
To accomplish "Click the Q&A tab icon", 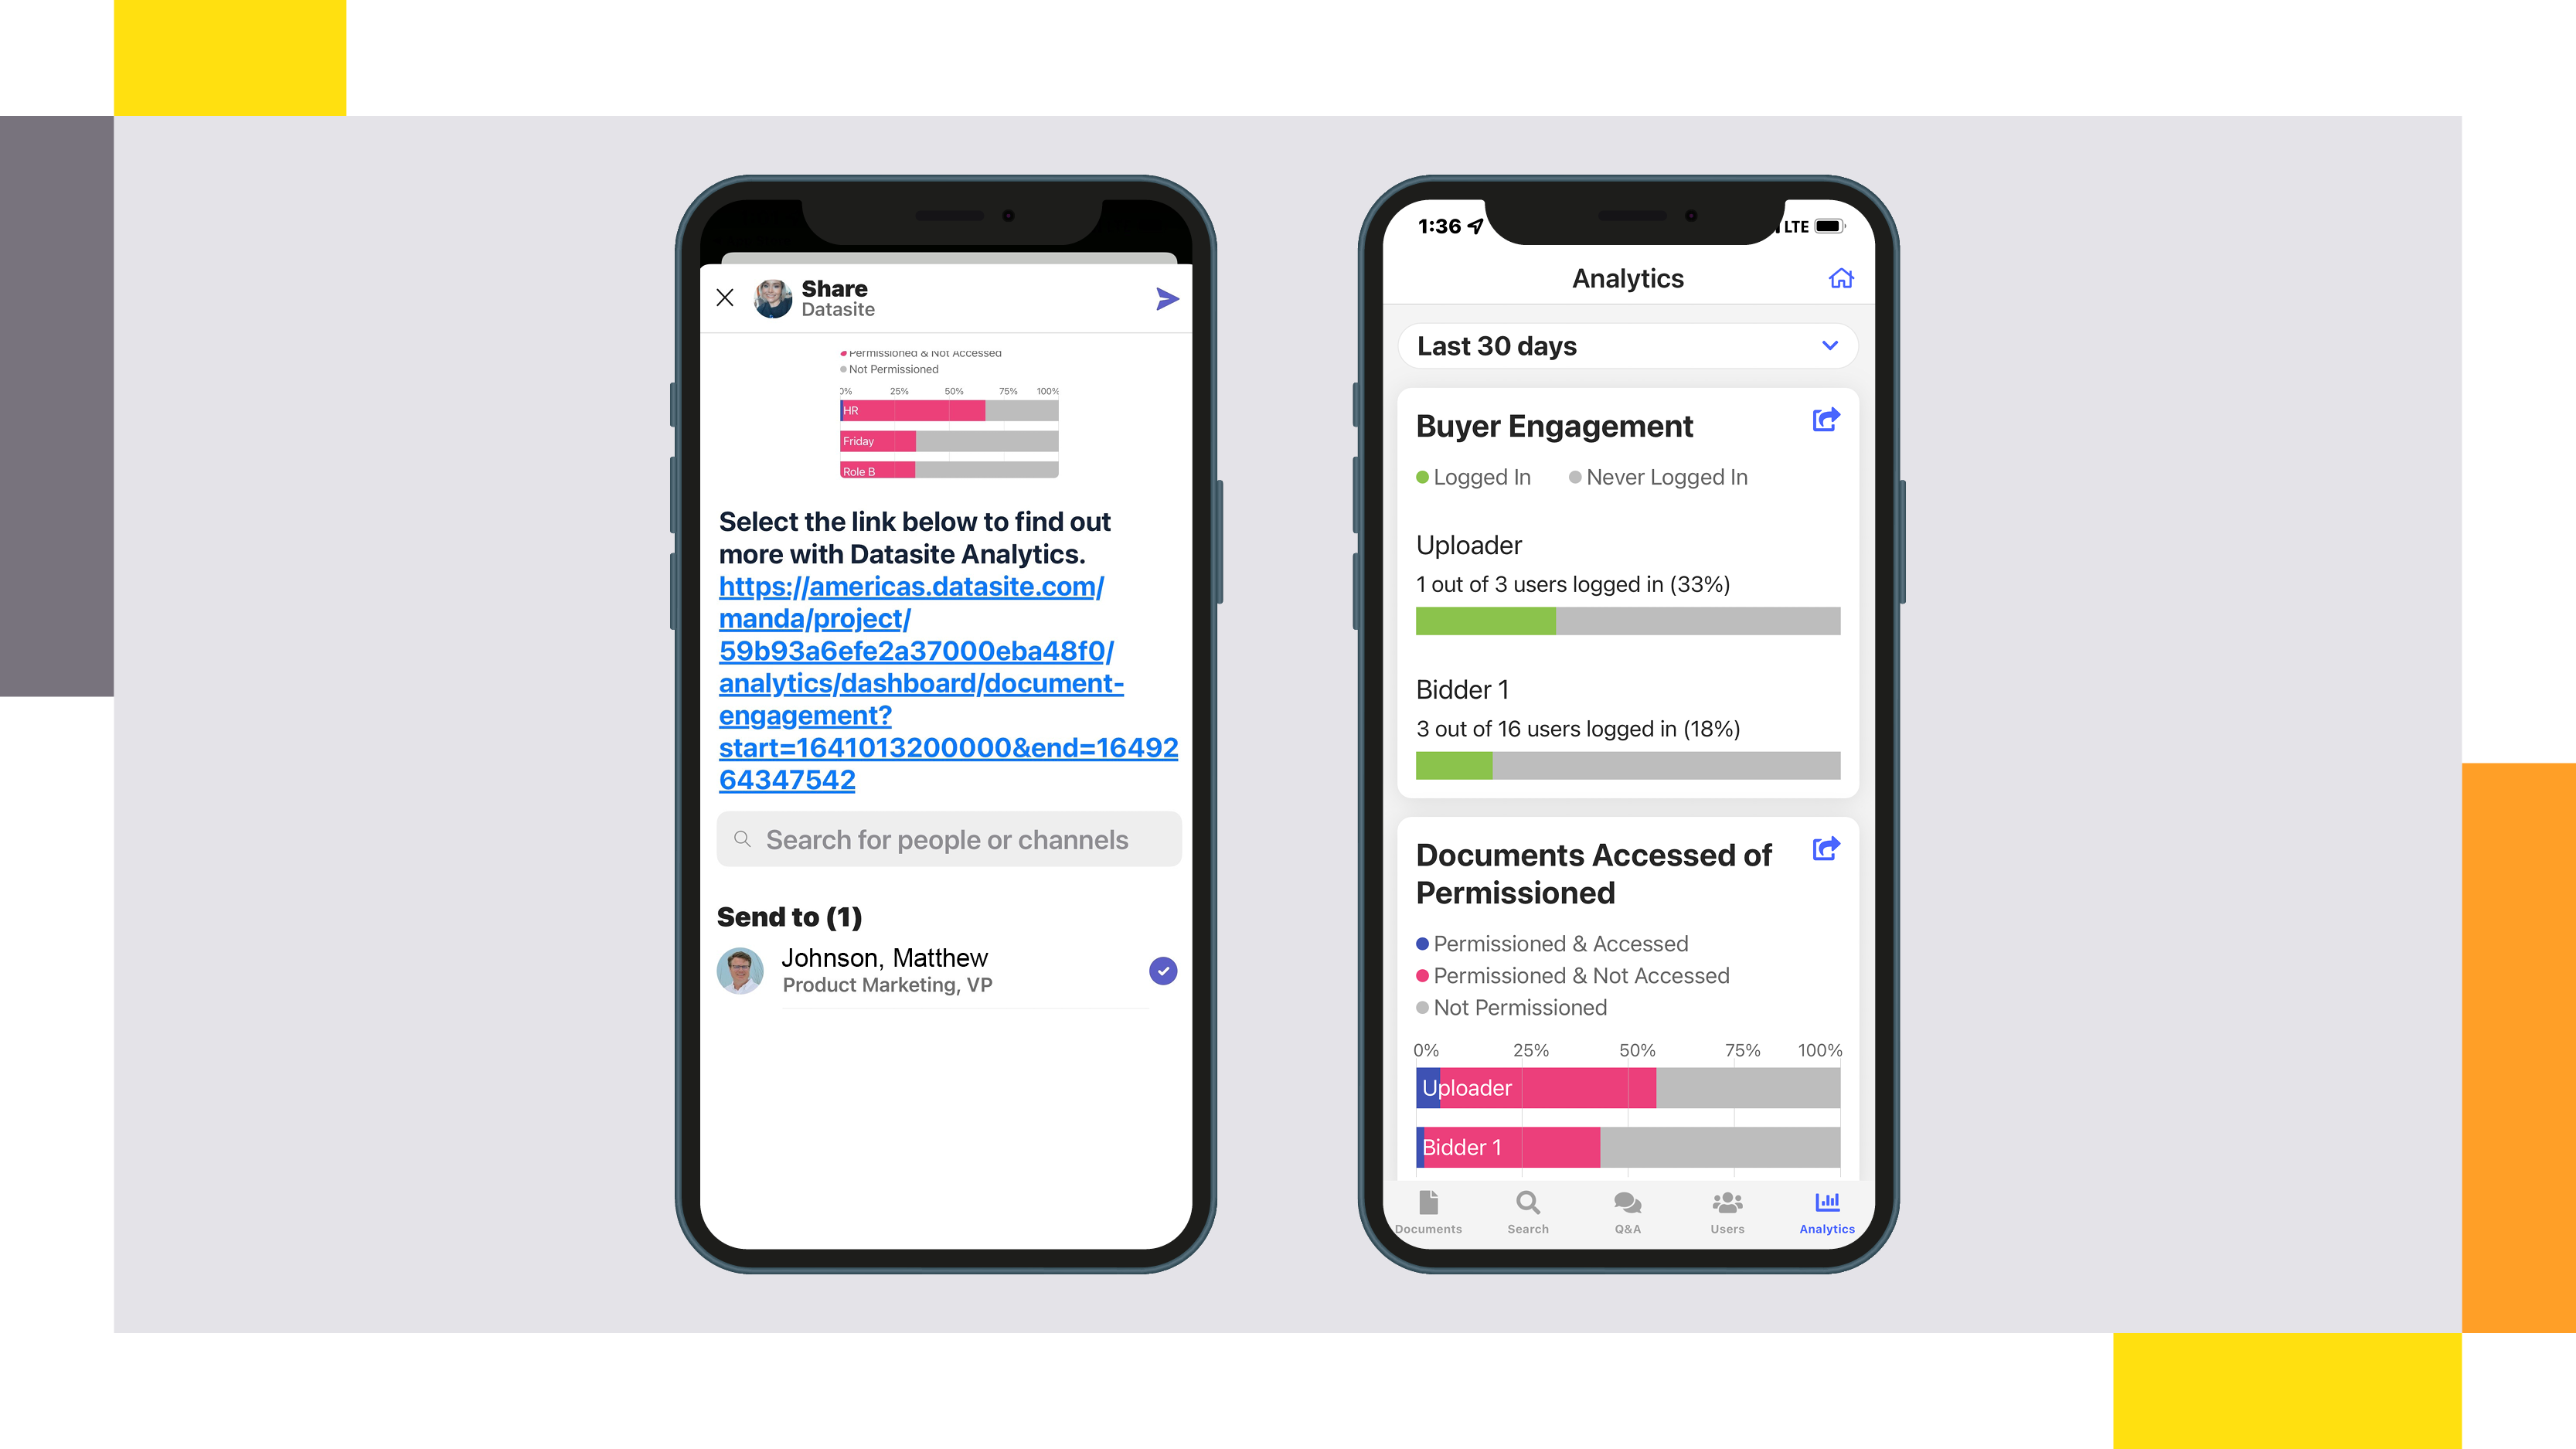I will click(1626, 1209).
